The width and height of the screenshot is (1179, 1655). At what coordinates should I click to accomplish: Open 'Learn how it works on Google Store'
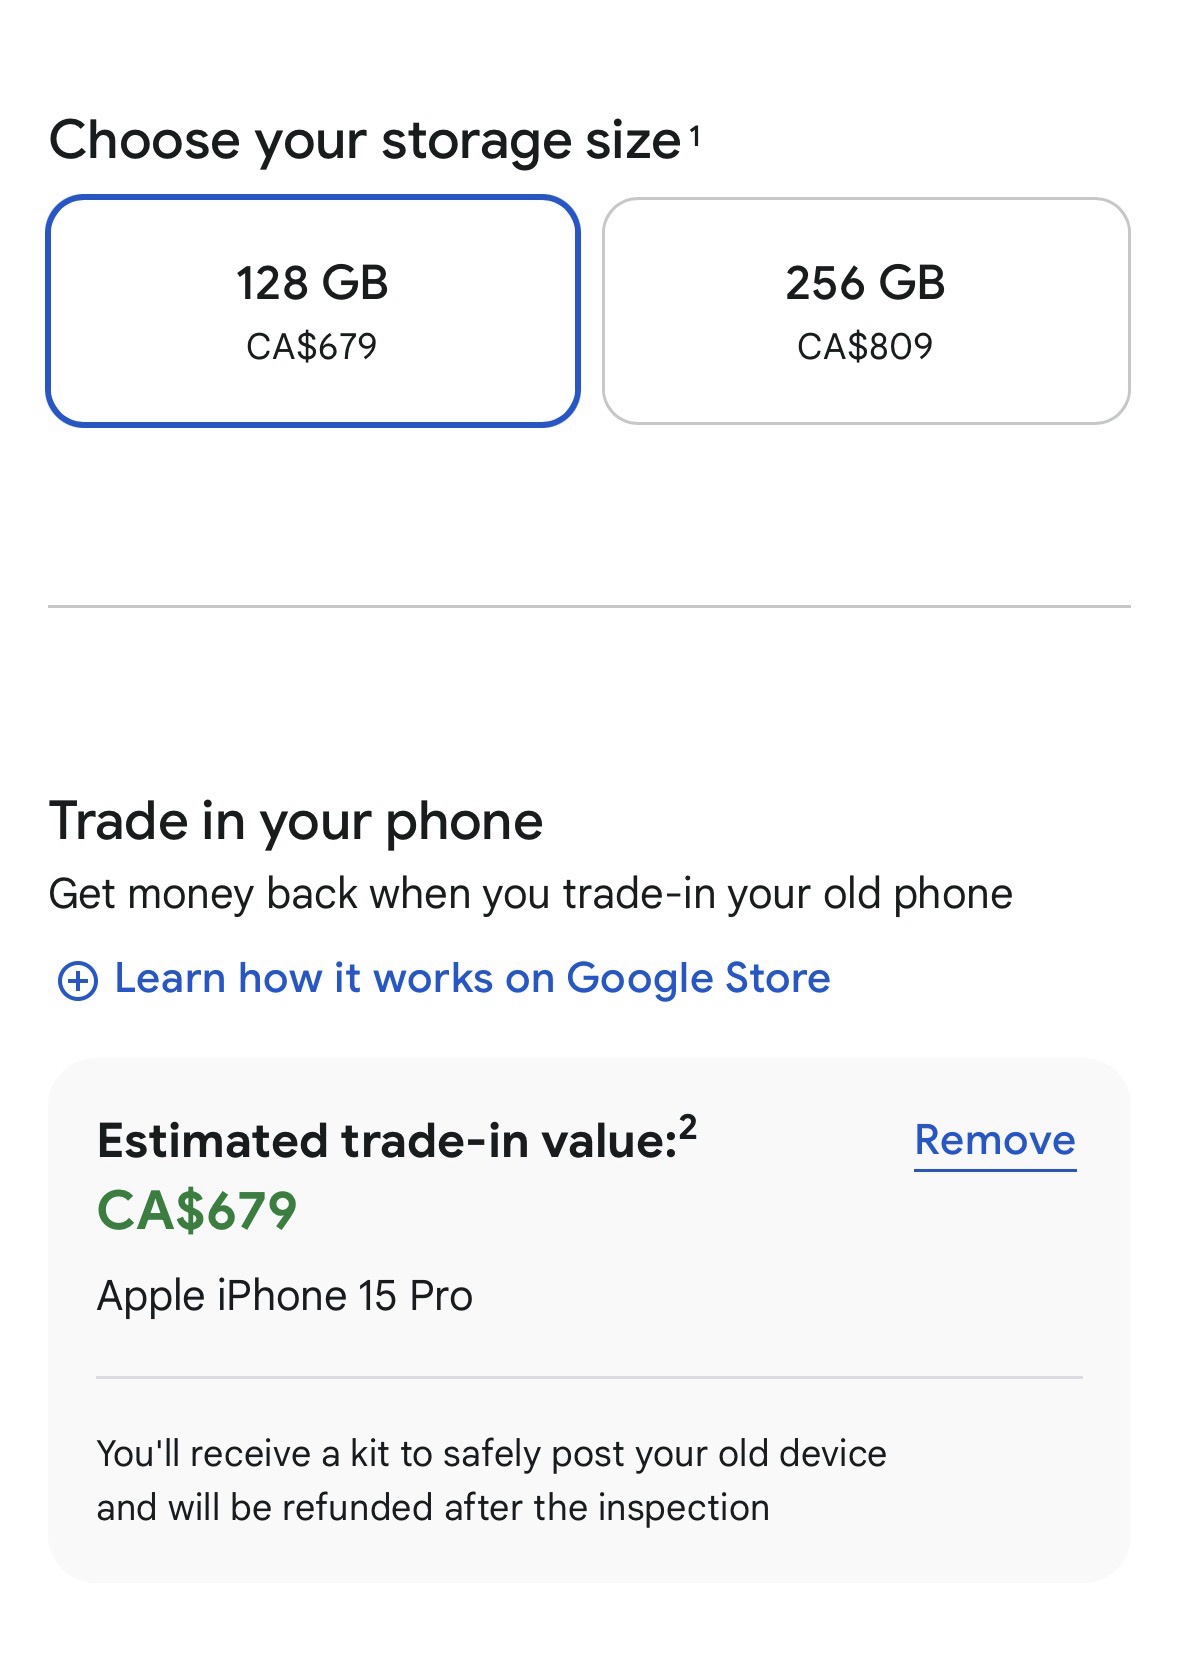tap(472, 978)
